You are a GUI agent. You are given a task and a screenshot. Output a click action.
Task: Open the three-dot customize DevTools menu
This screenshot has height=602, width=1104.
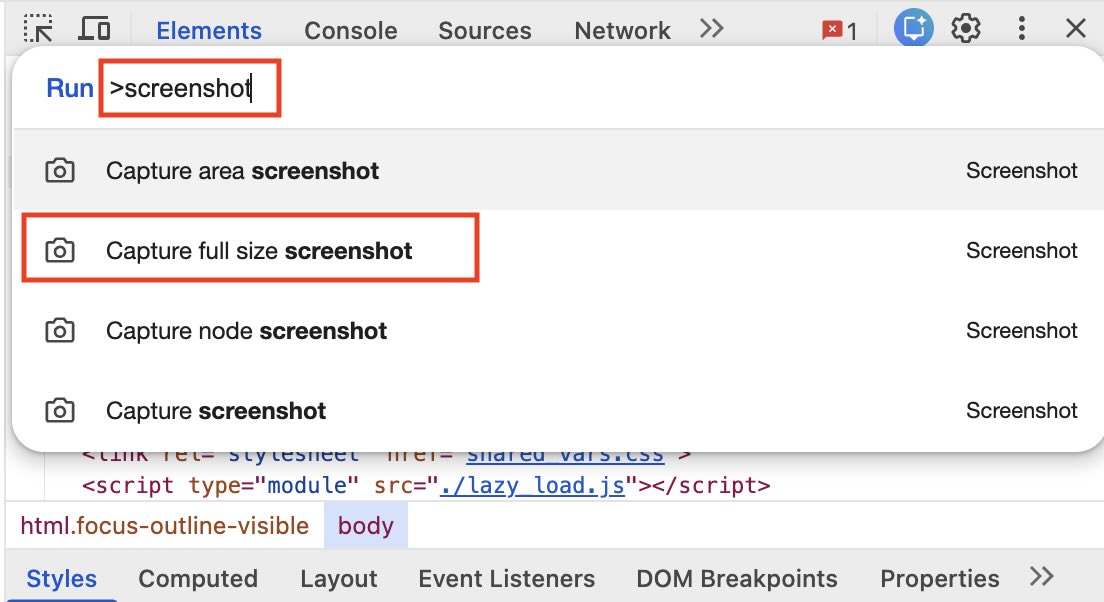pyautogui.click(x=1021, y=29)
